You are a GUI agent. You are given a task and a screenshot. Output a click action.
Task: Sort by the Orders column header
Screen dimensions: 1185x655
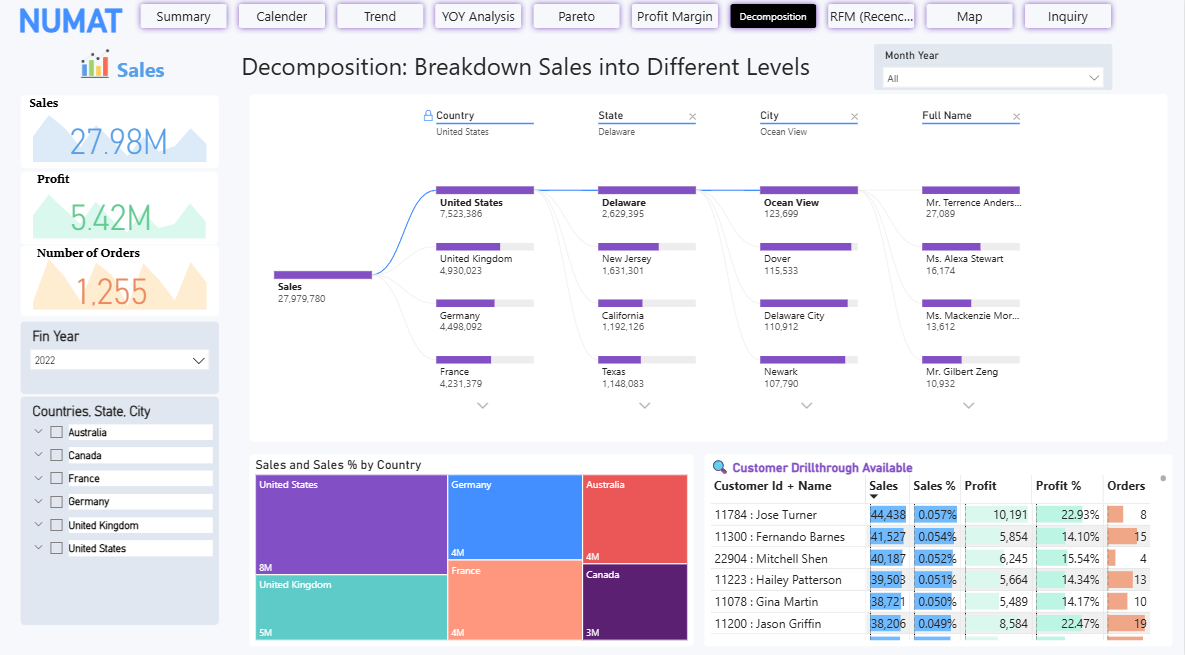1126,486
